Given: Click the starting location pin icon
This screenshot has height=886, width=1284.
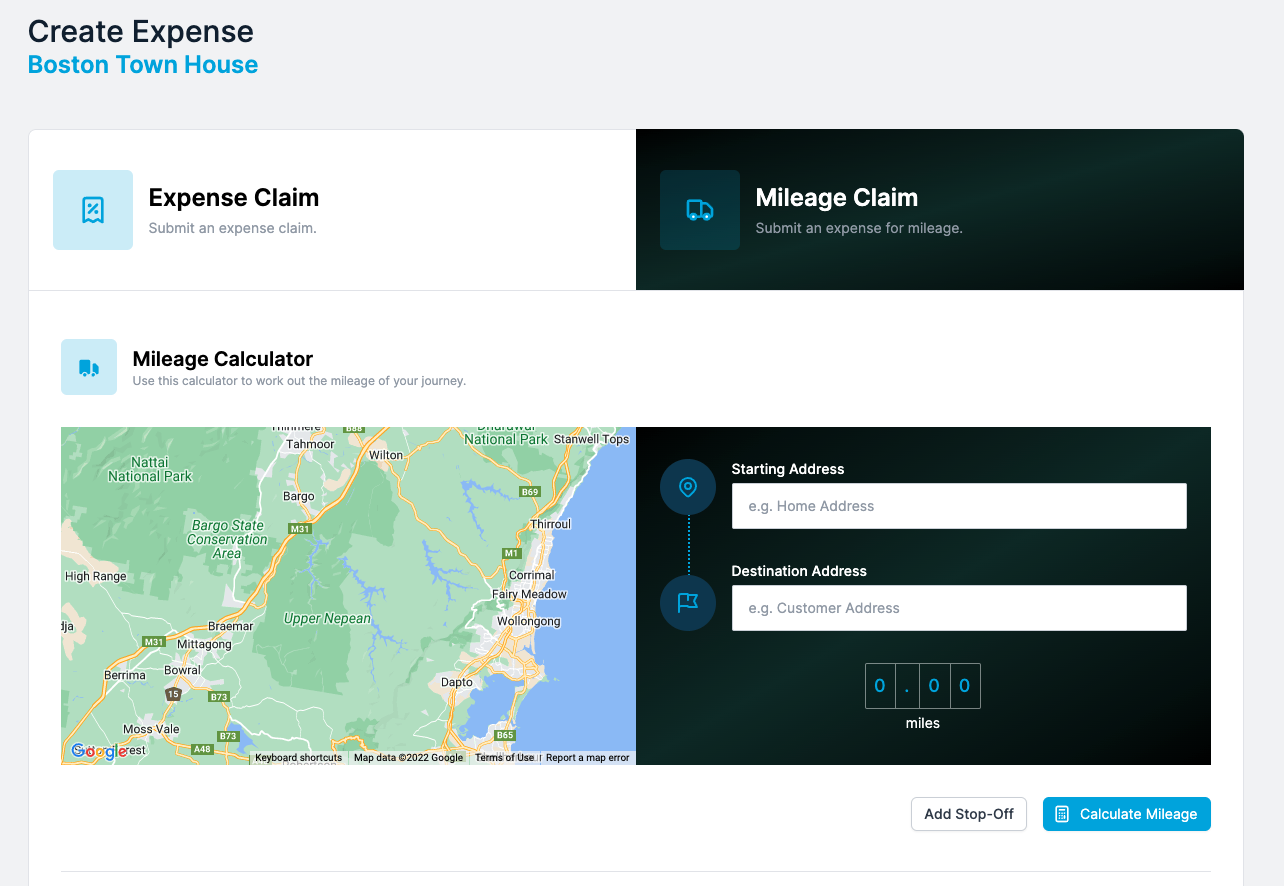Looking at the screenshot, I should [x=688, y=487].
